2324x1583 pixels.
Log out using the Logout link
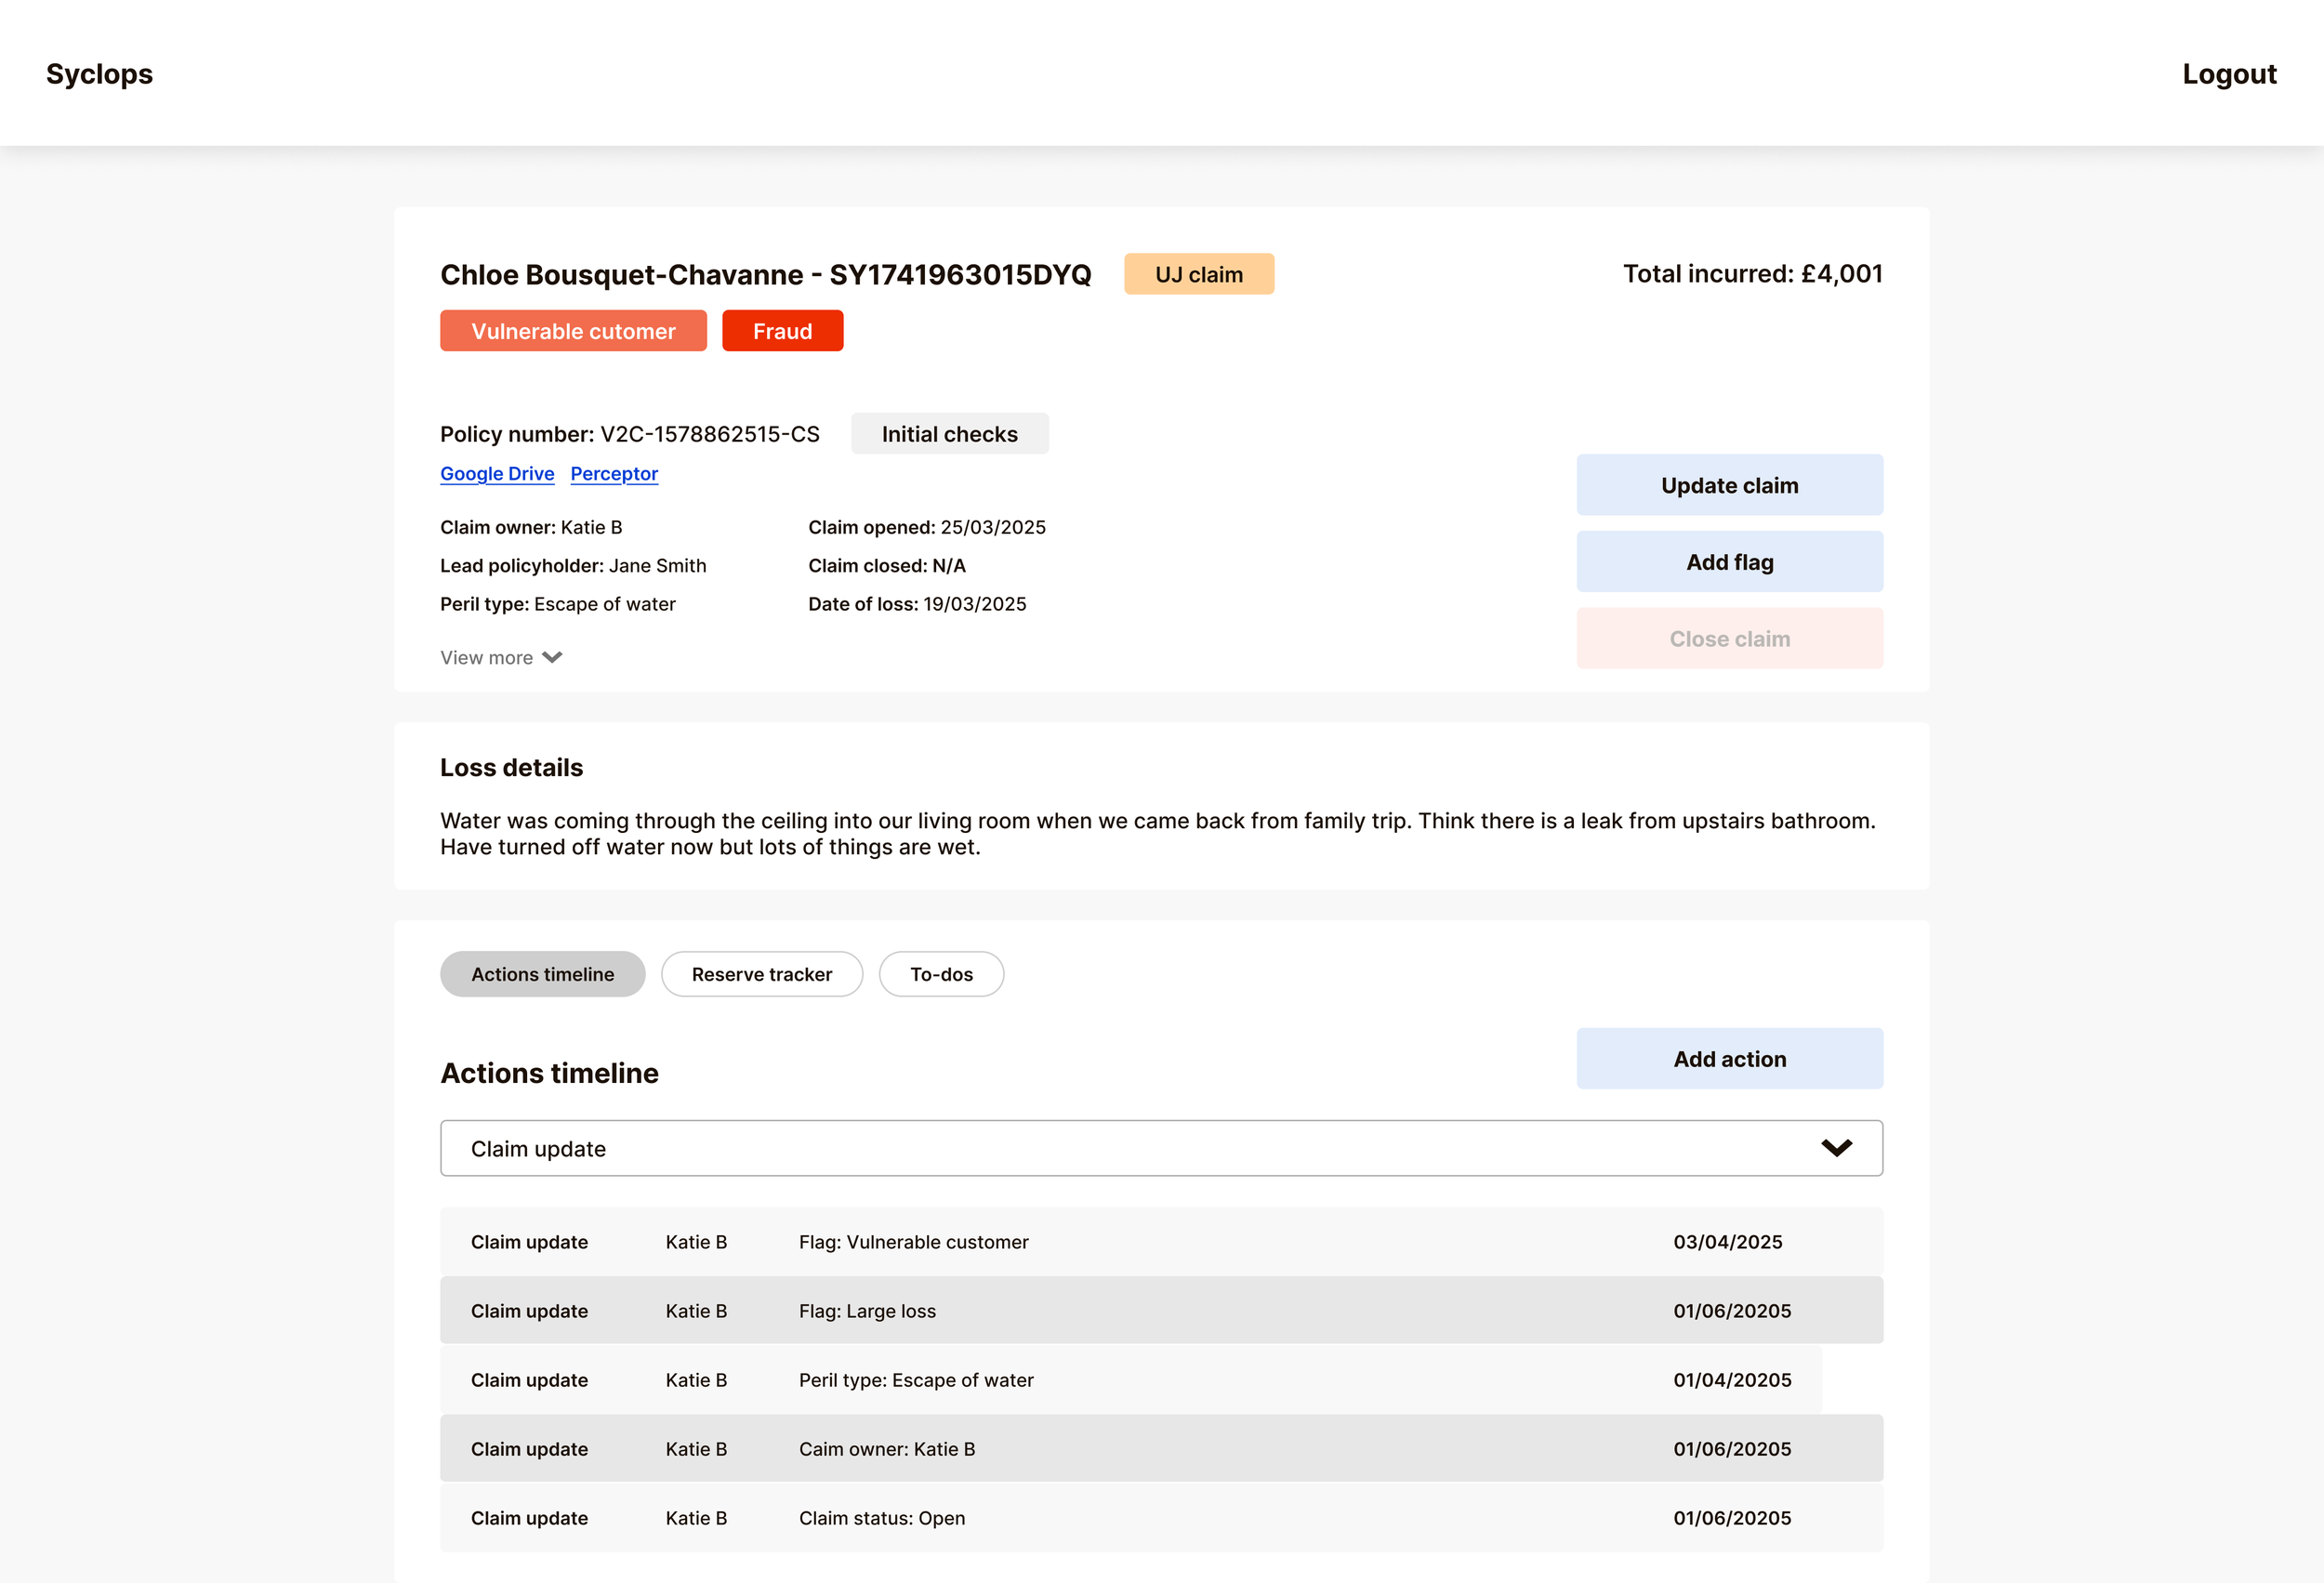(2228, 74)
